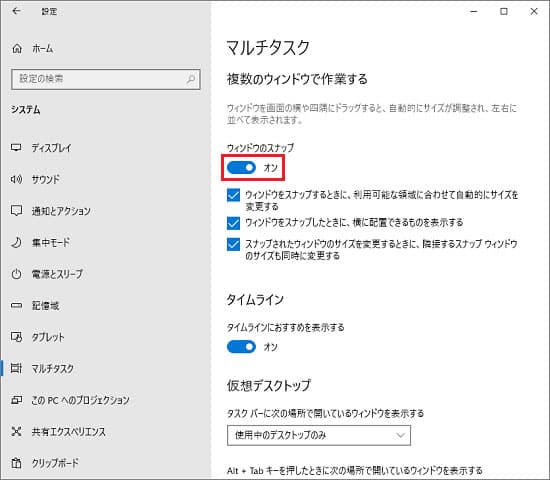Click 複数のウィンドウで作業する heading
Image resolution: width=550 pixels, height=480 pixels.
pos(297,79)
